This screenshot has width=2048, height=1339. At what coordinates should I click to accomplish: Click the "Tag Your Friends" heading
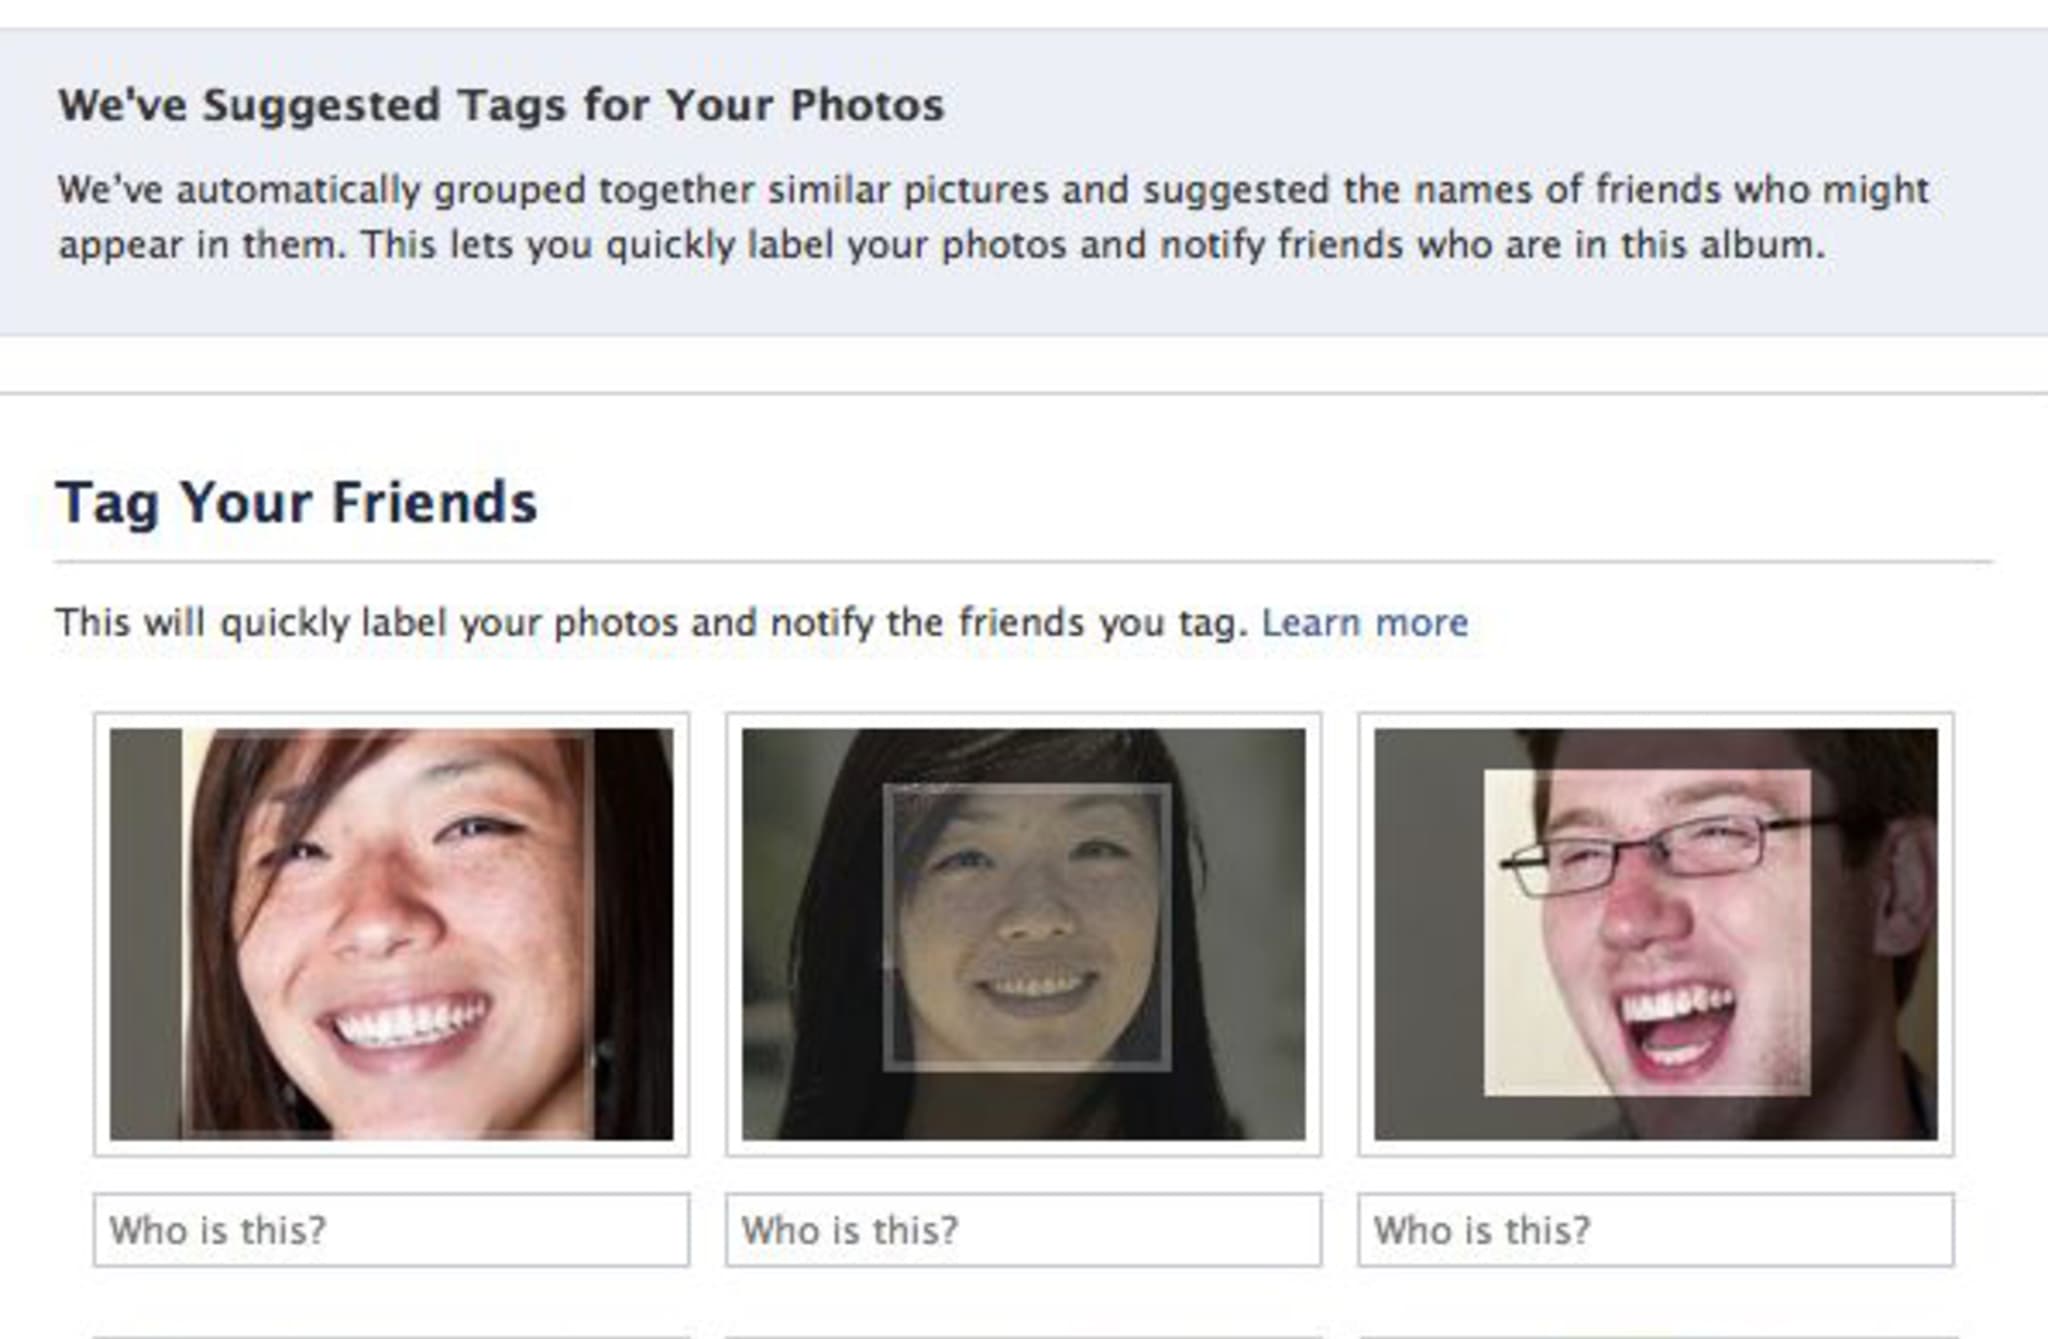point(297,502)
